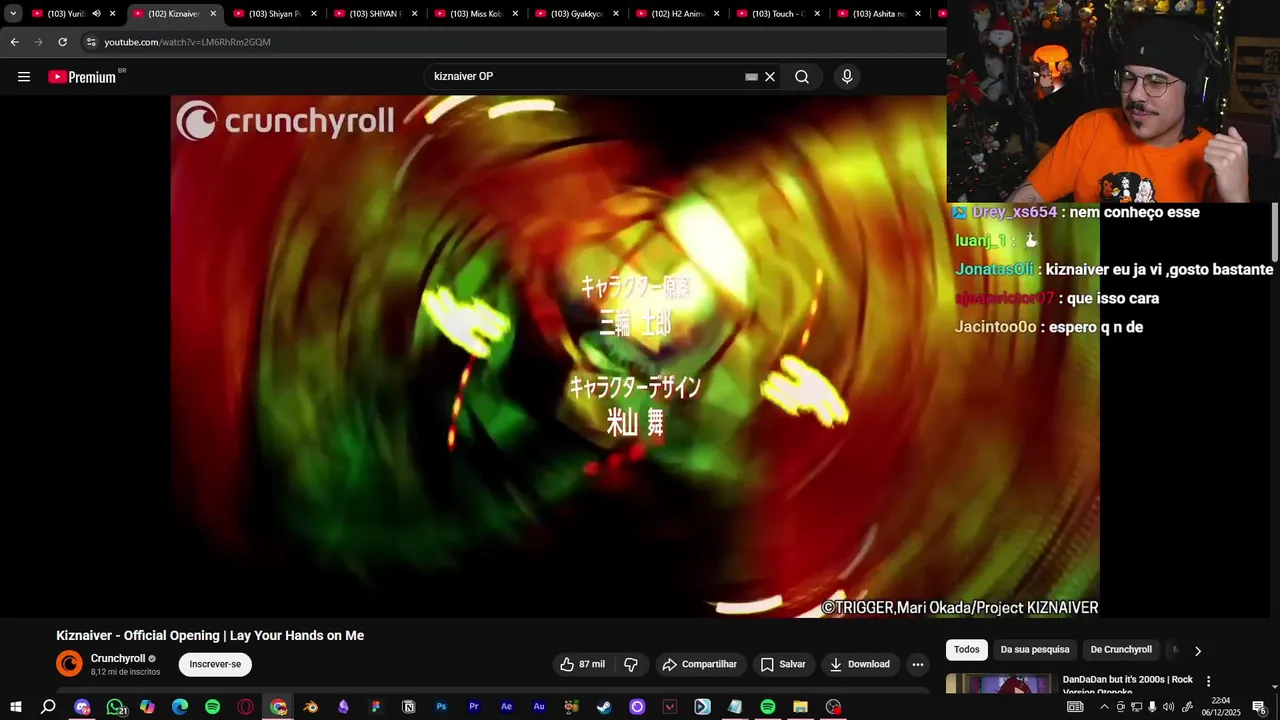Launch After Effects from the taskbar

506,707
